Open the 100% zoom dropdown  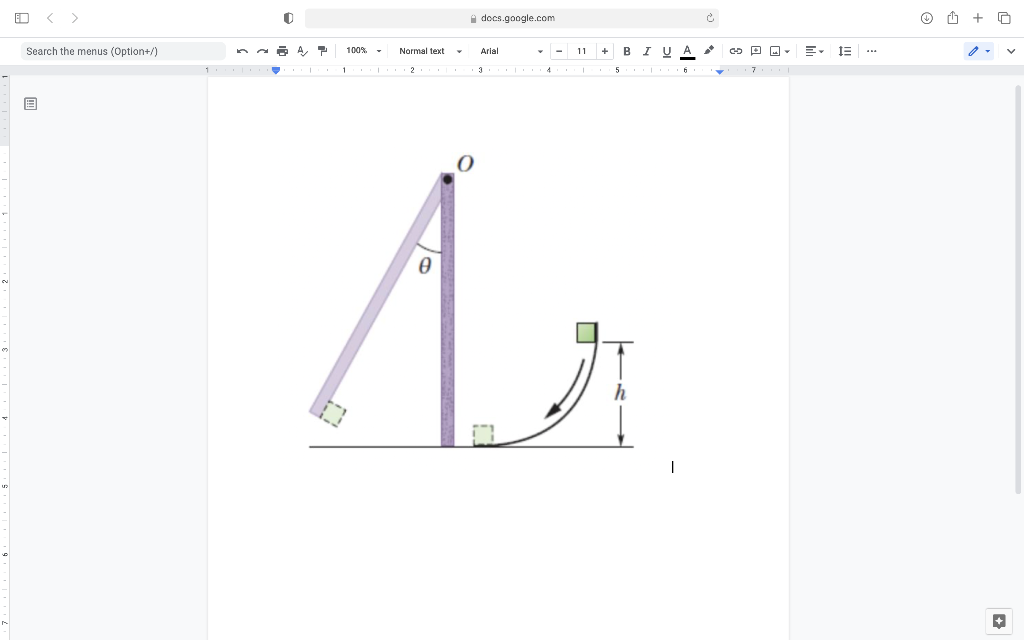tap(364, 51)
